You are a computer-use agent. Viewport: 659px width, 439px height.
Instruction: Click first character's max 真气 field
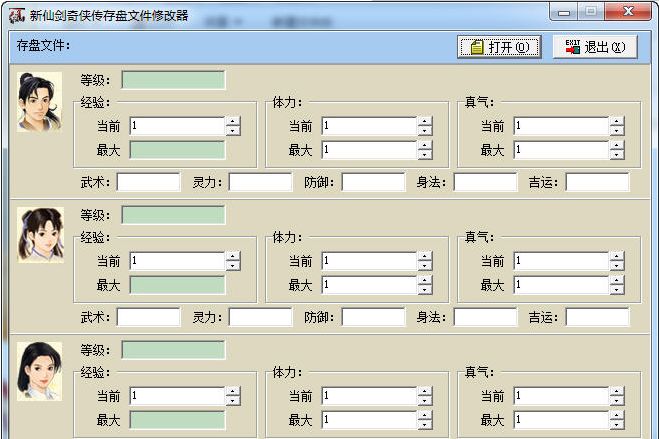click(561, 150)
